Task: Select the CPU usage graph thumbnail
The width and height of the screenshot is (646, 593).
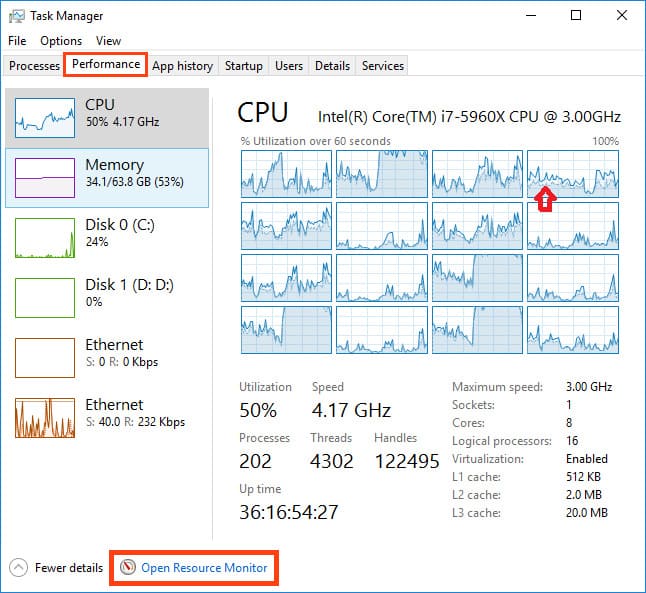Action: coord(44,118)
